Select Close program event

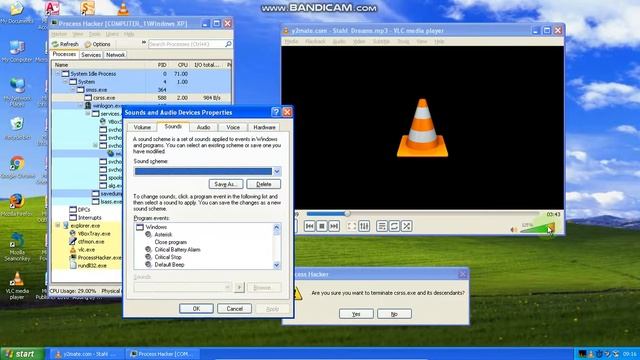click(x=170, y=242)
